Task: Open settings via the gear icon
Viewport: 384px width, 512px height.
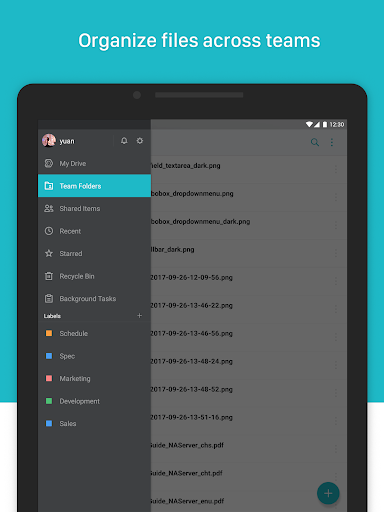Action: coord(140,141)
